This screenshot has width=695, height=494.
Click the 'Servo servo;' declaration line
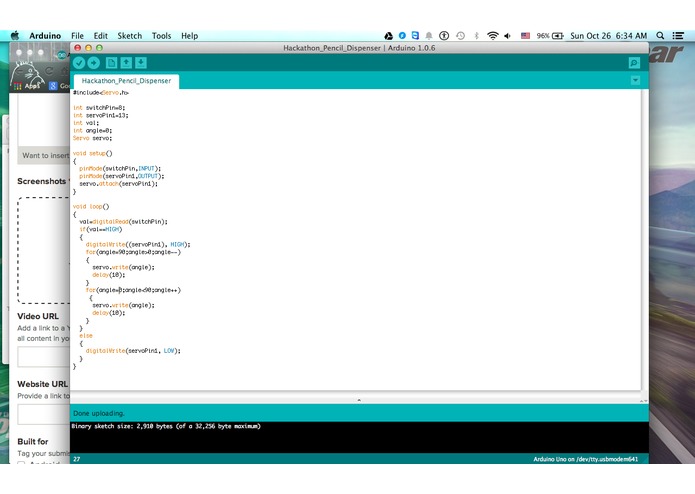click(92, 138)
